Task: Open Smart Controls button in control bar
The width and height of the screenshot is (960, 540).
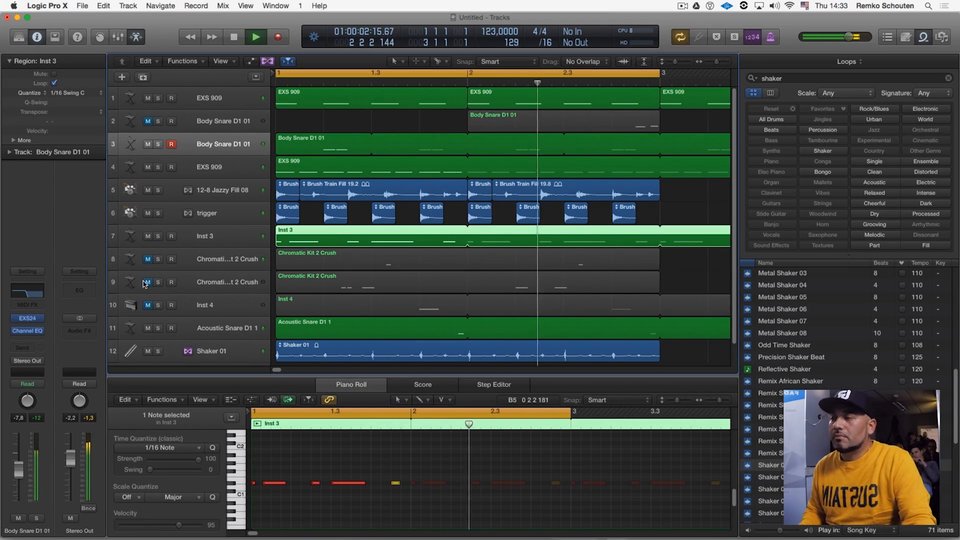Action: 99,37
